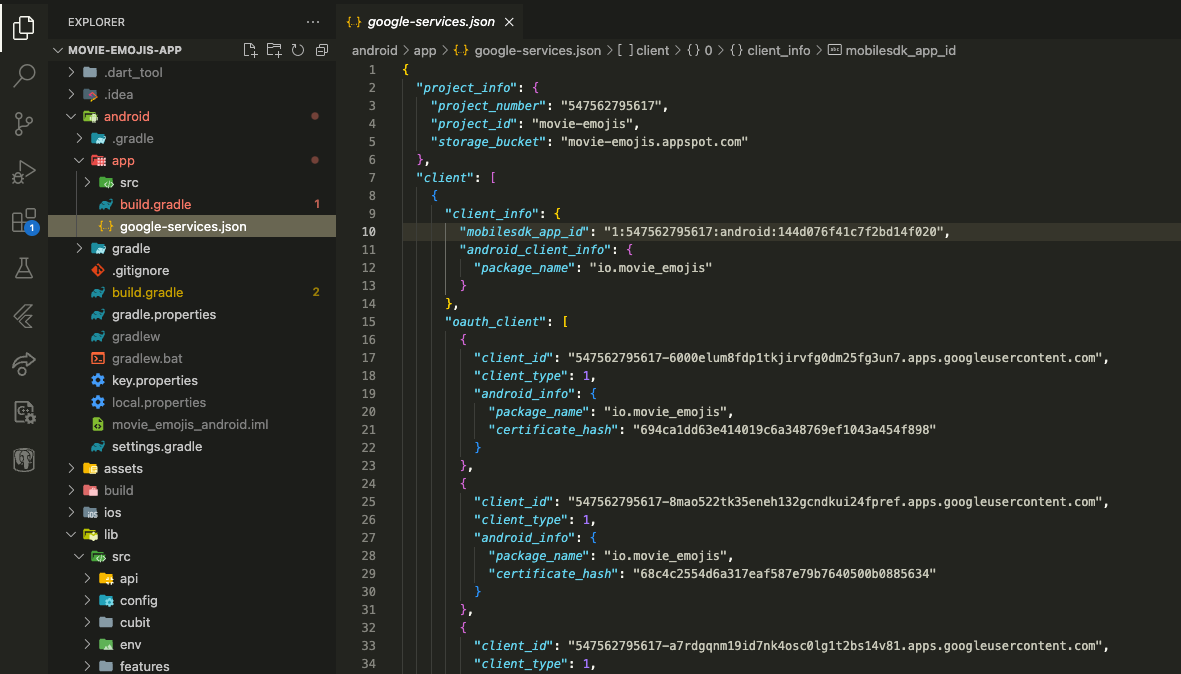Collapse the MOVIE-EMOJIS-APP root section
1181x674 pixels.
pyautogui.click(x=58, y=50)
